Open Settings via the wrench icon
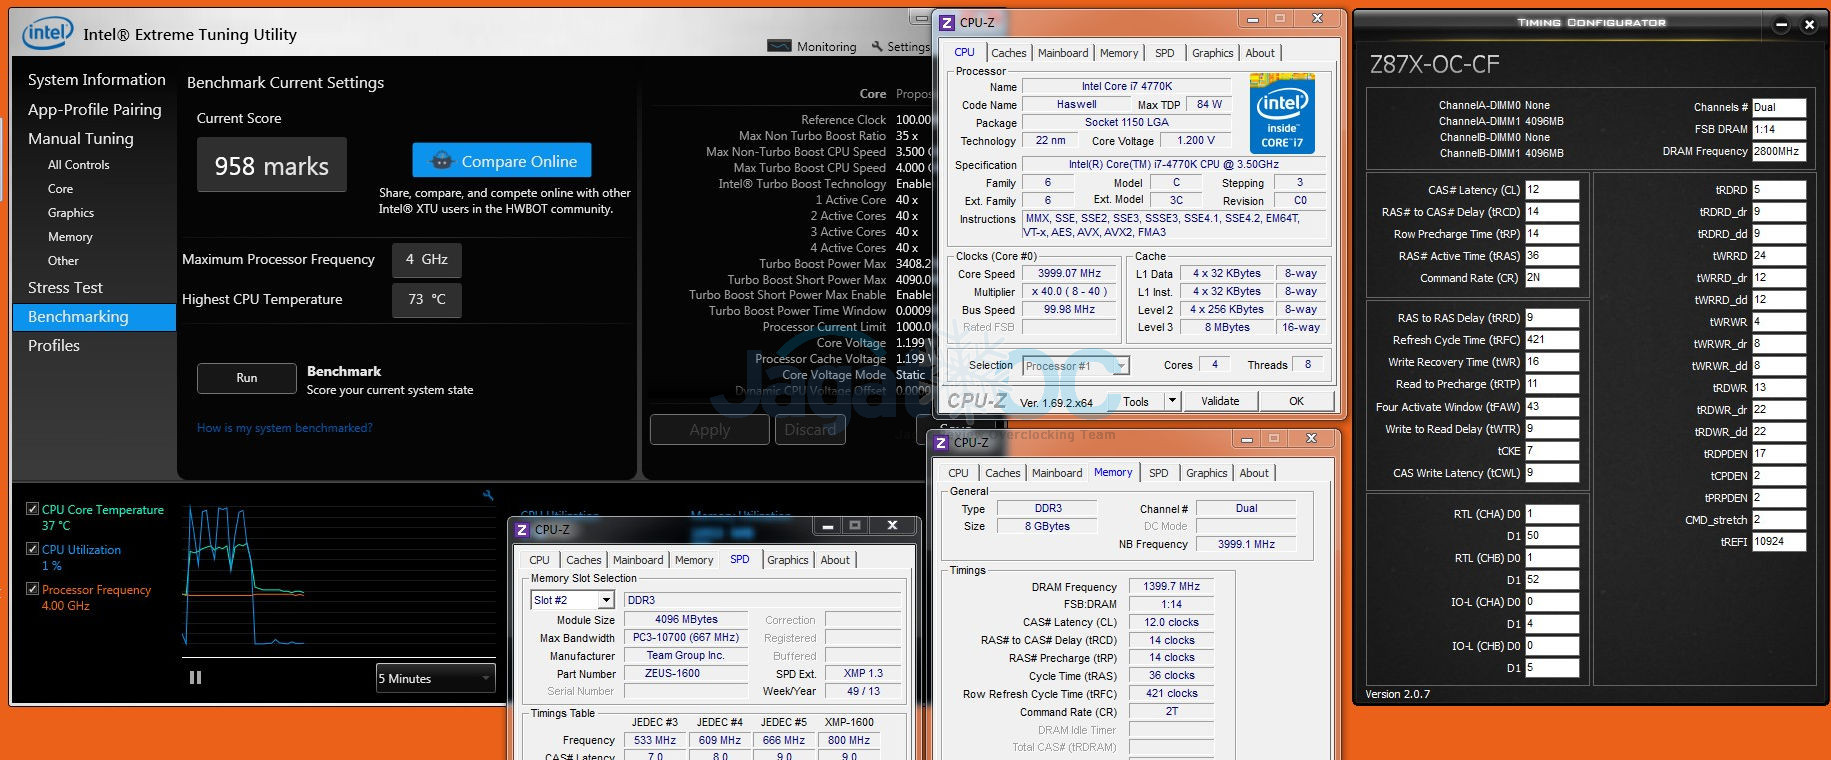Screen dimensions: 1831x760 point(877,46)
